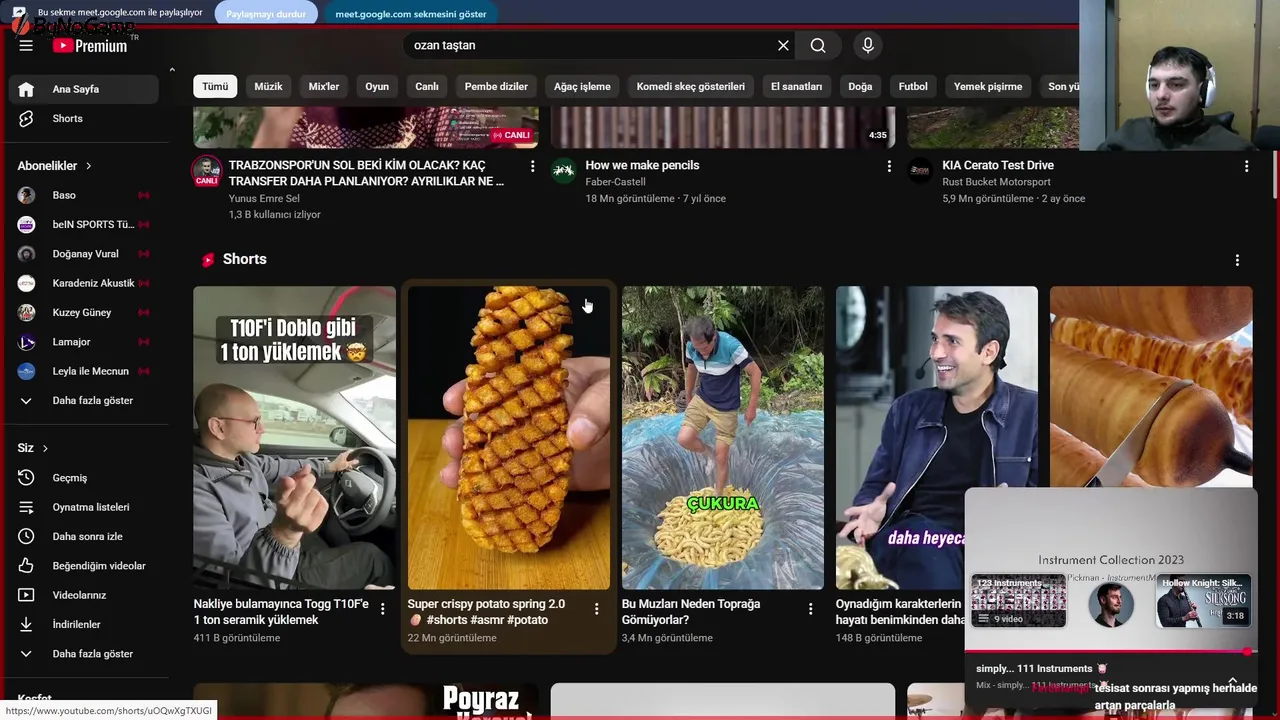Open İndirilenler downloads
The image size is (1280, 720).
[x=84, y=624]
